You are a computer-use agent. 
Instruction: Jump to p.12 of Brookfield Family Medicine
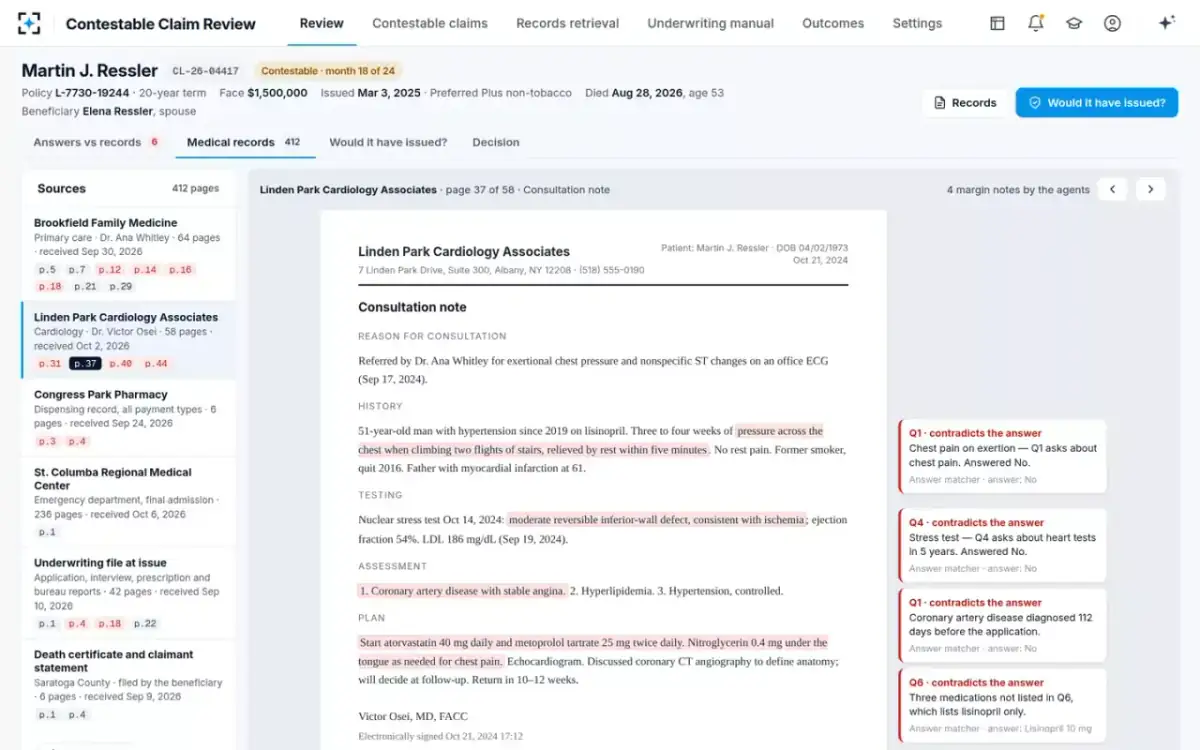[x=109, y=270]
